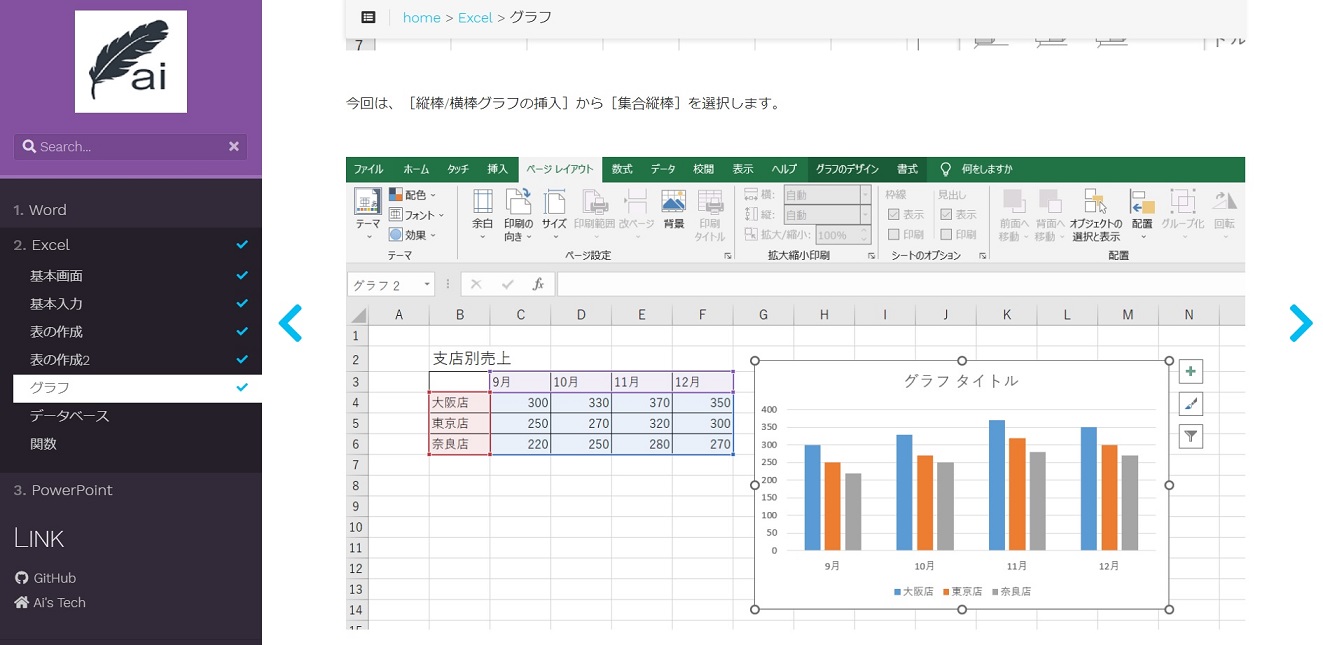Click the Excel breadcrumb link
Image resolution: width=1323 pixels, height=645 pixels.
475,18
